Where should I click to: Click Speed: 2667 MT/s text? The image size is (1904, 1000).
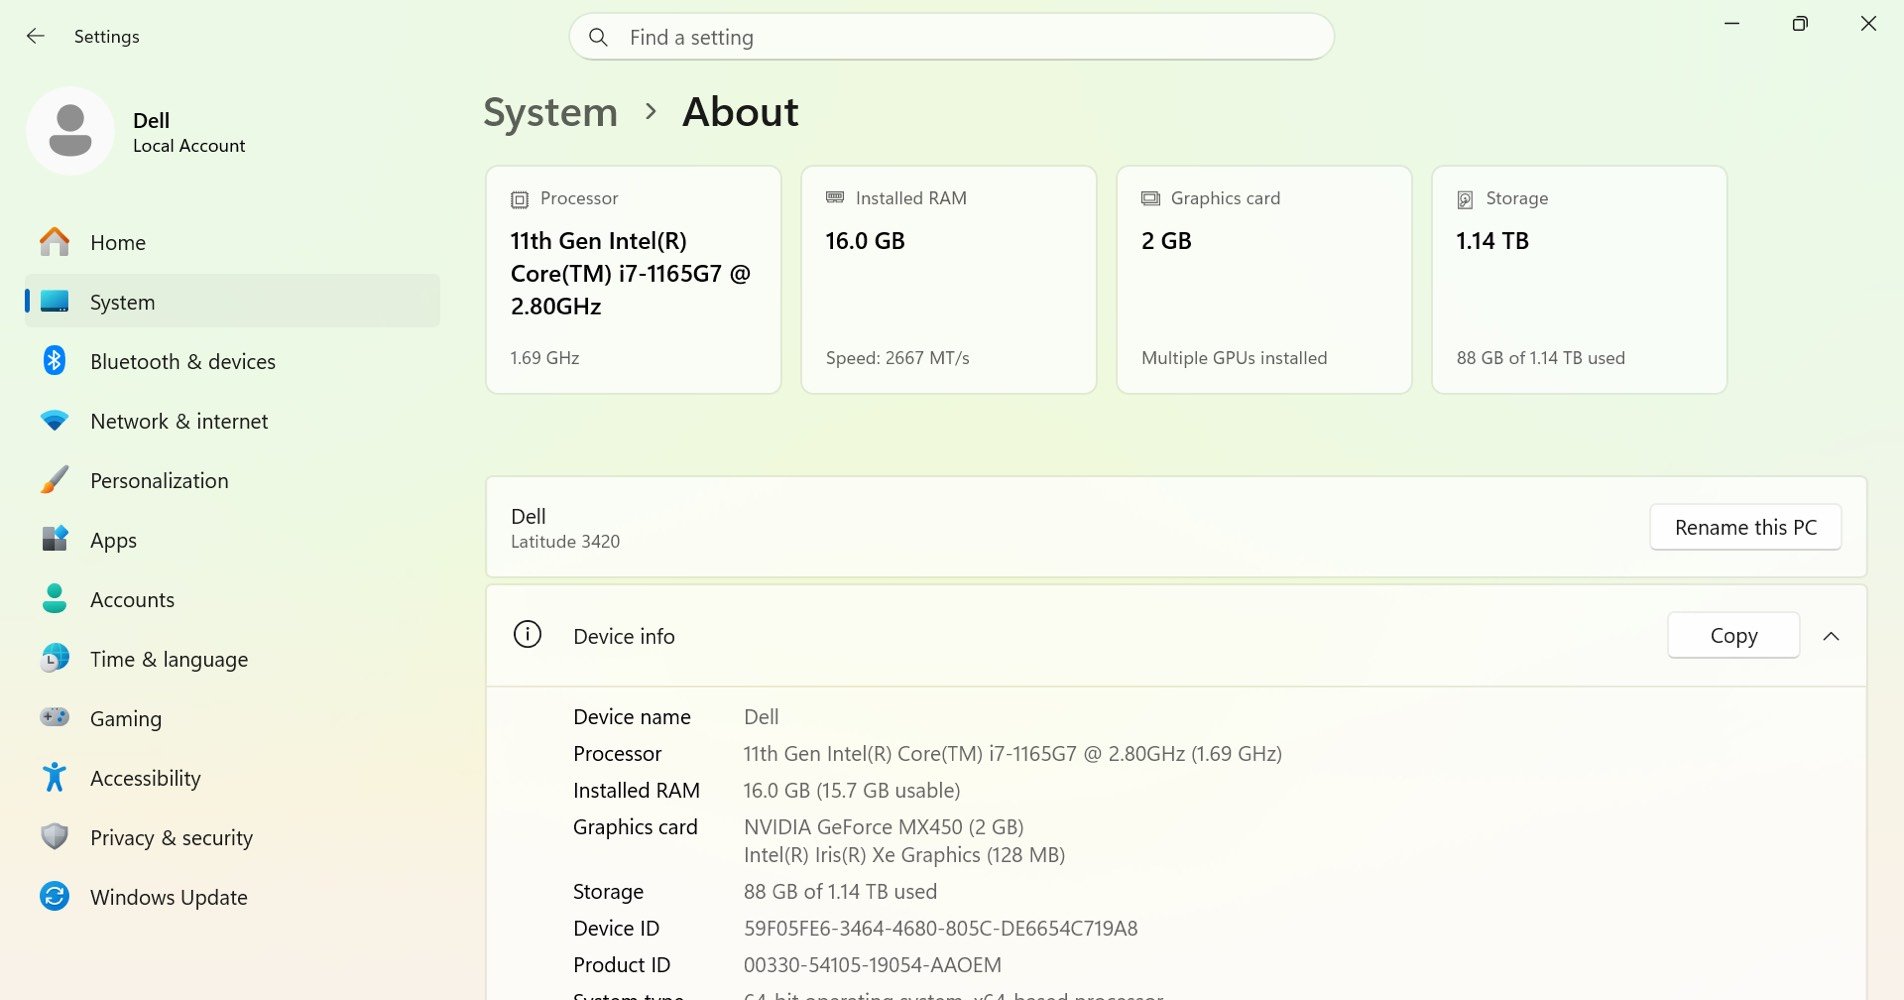pyautogui.click(x=897, y=358)
